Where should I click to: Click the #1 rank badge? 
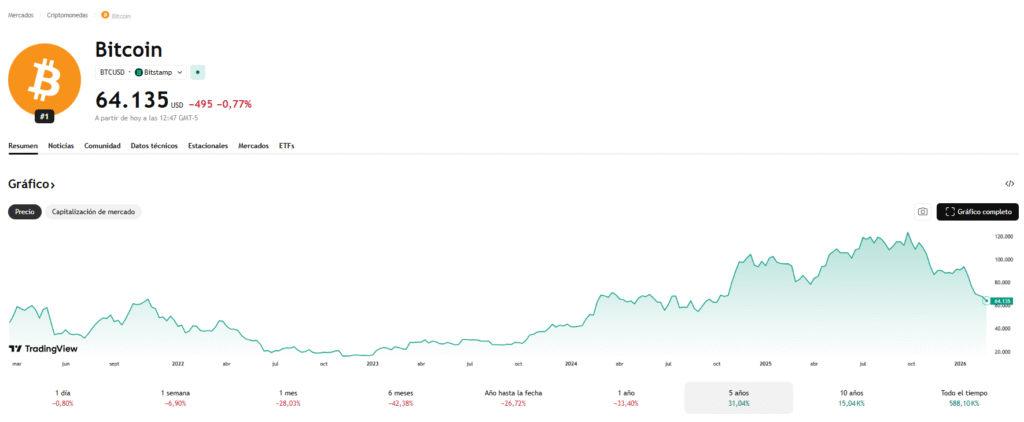(x=44, y=117)
